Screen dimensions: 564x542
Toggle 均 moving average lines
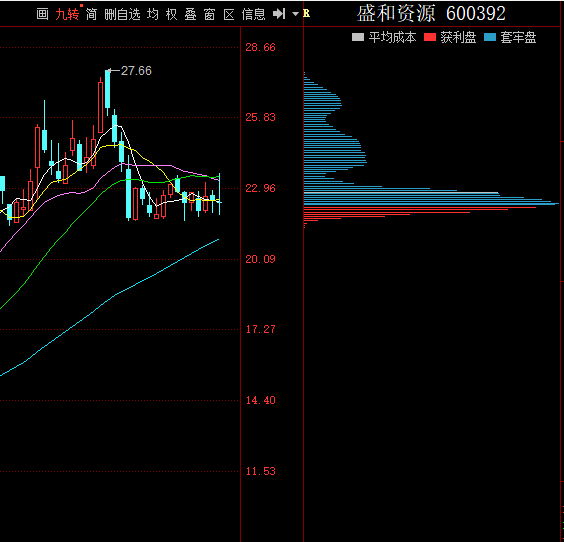(153, 14)
